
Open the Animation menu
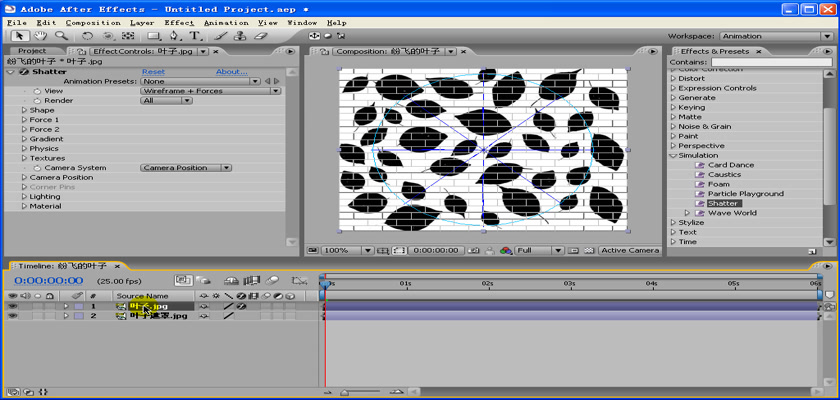226,23
